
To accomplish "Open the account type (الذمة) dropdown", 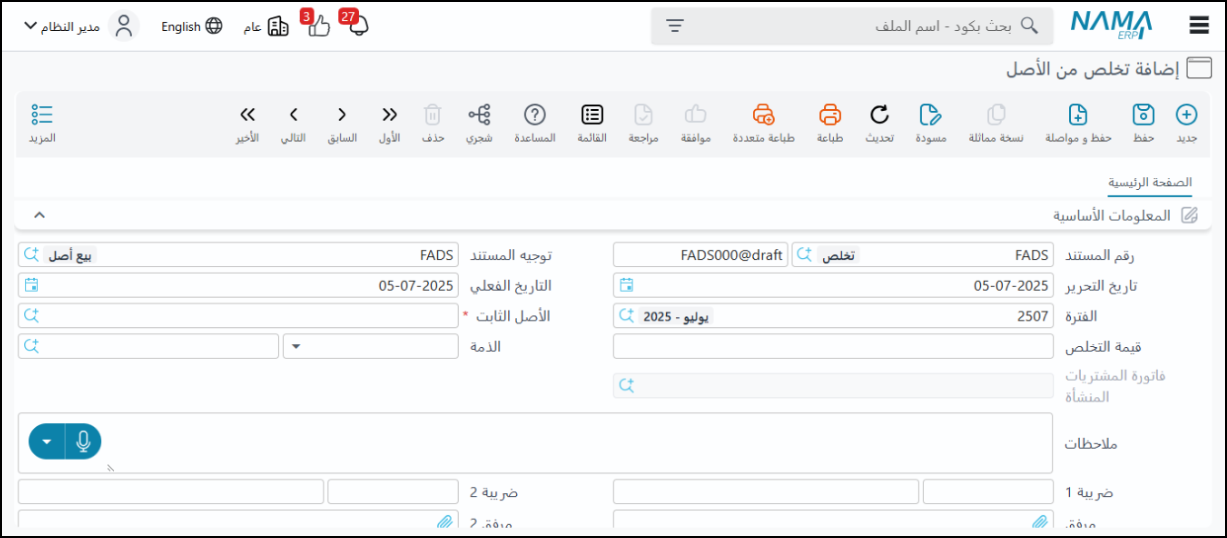I will (x=299, y=347).
